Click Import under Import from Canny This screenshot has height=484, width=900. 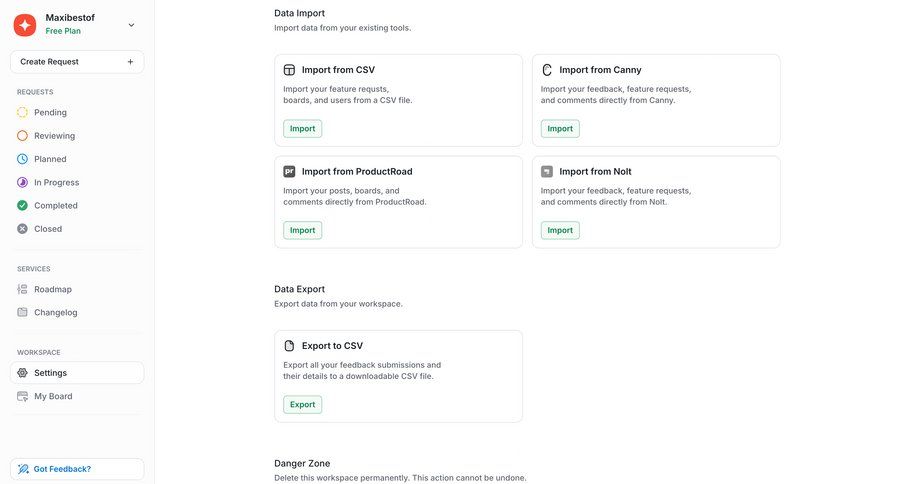point(560,128)
